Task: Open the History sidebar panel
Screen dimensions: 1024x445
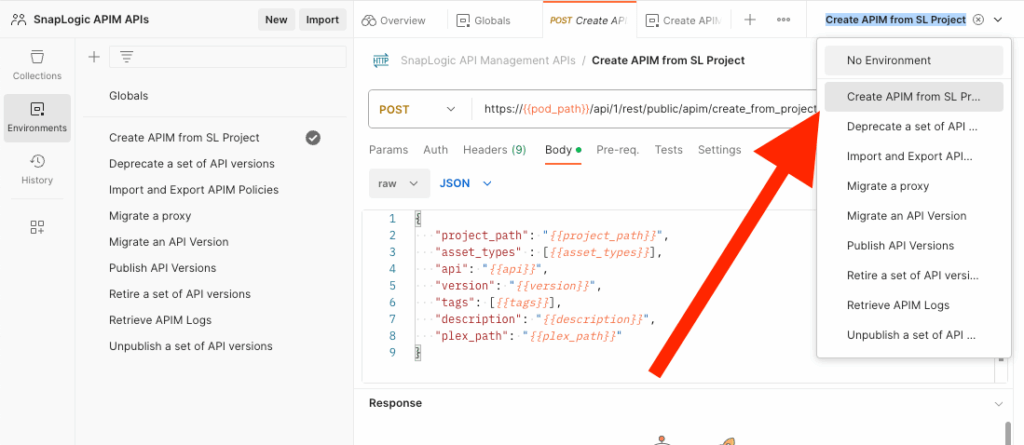Action: [x=37, y=168]
